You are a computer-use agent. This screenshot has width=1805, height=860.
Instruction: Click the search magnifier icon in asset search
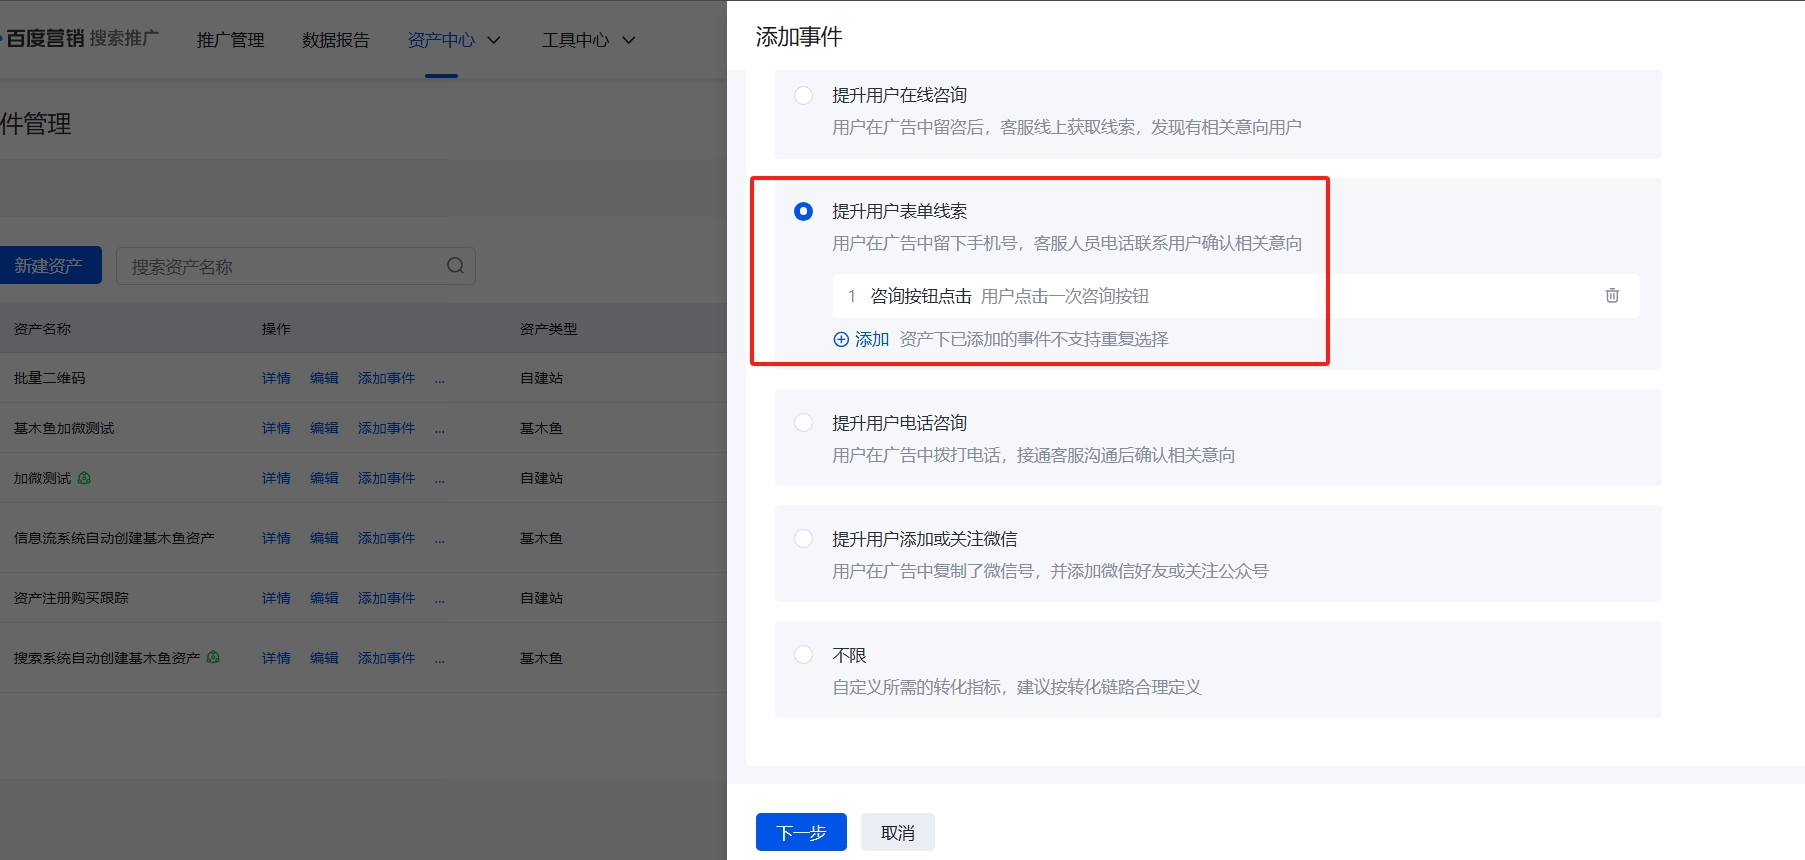pos(455,266)
